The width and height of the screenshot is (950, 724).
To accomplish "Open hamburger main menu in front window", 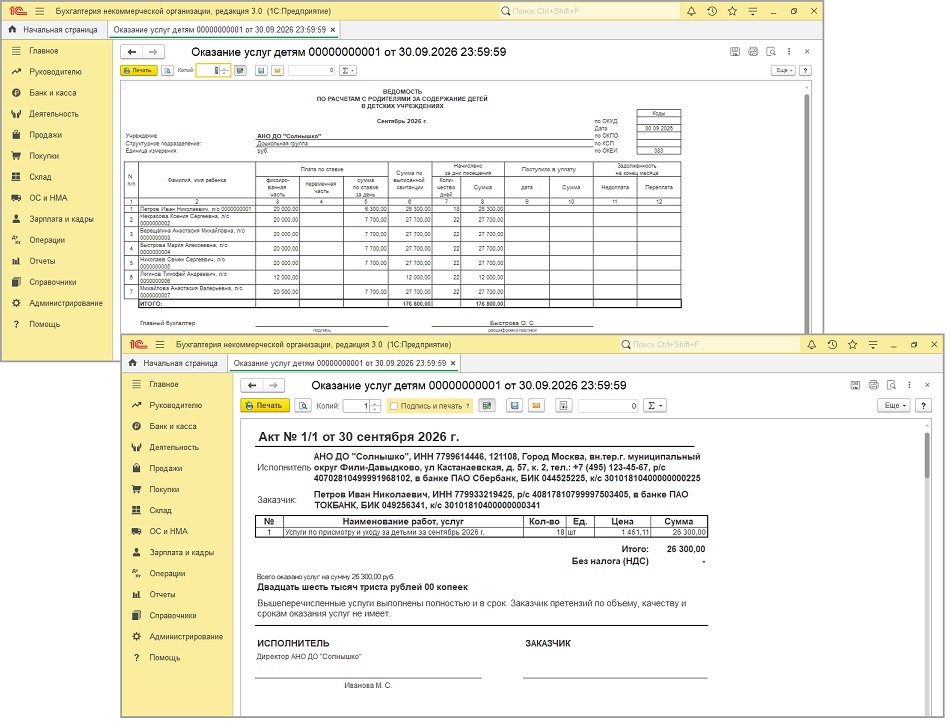I will pos(160,344).
